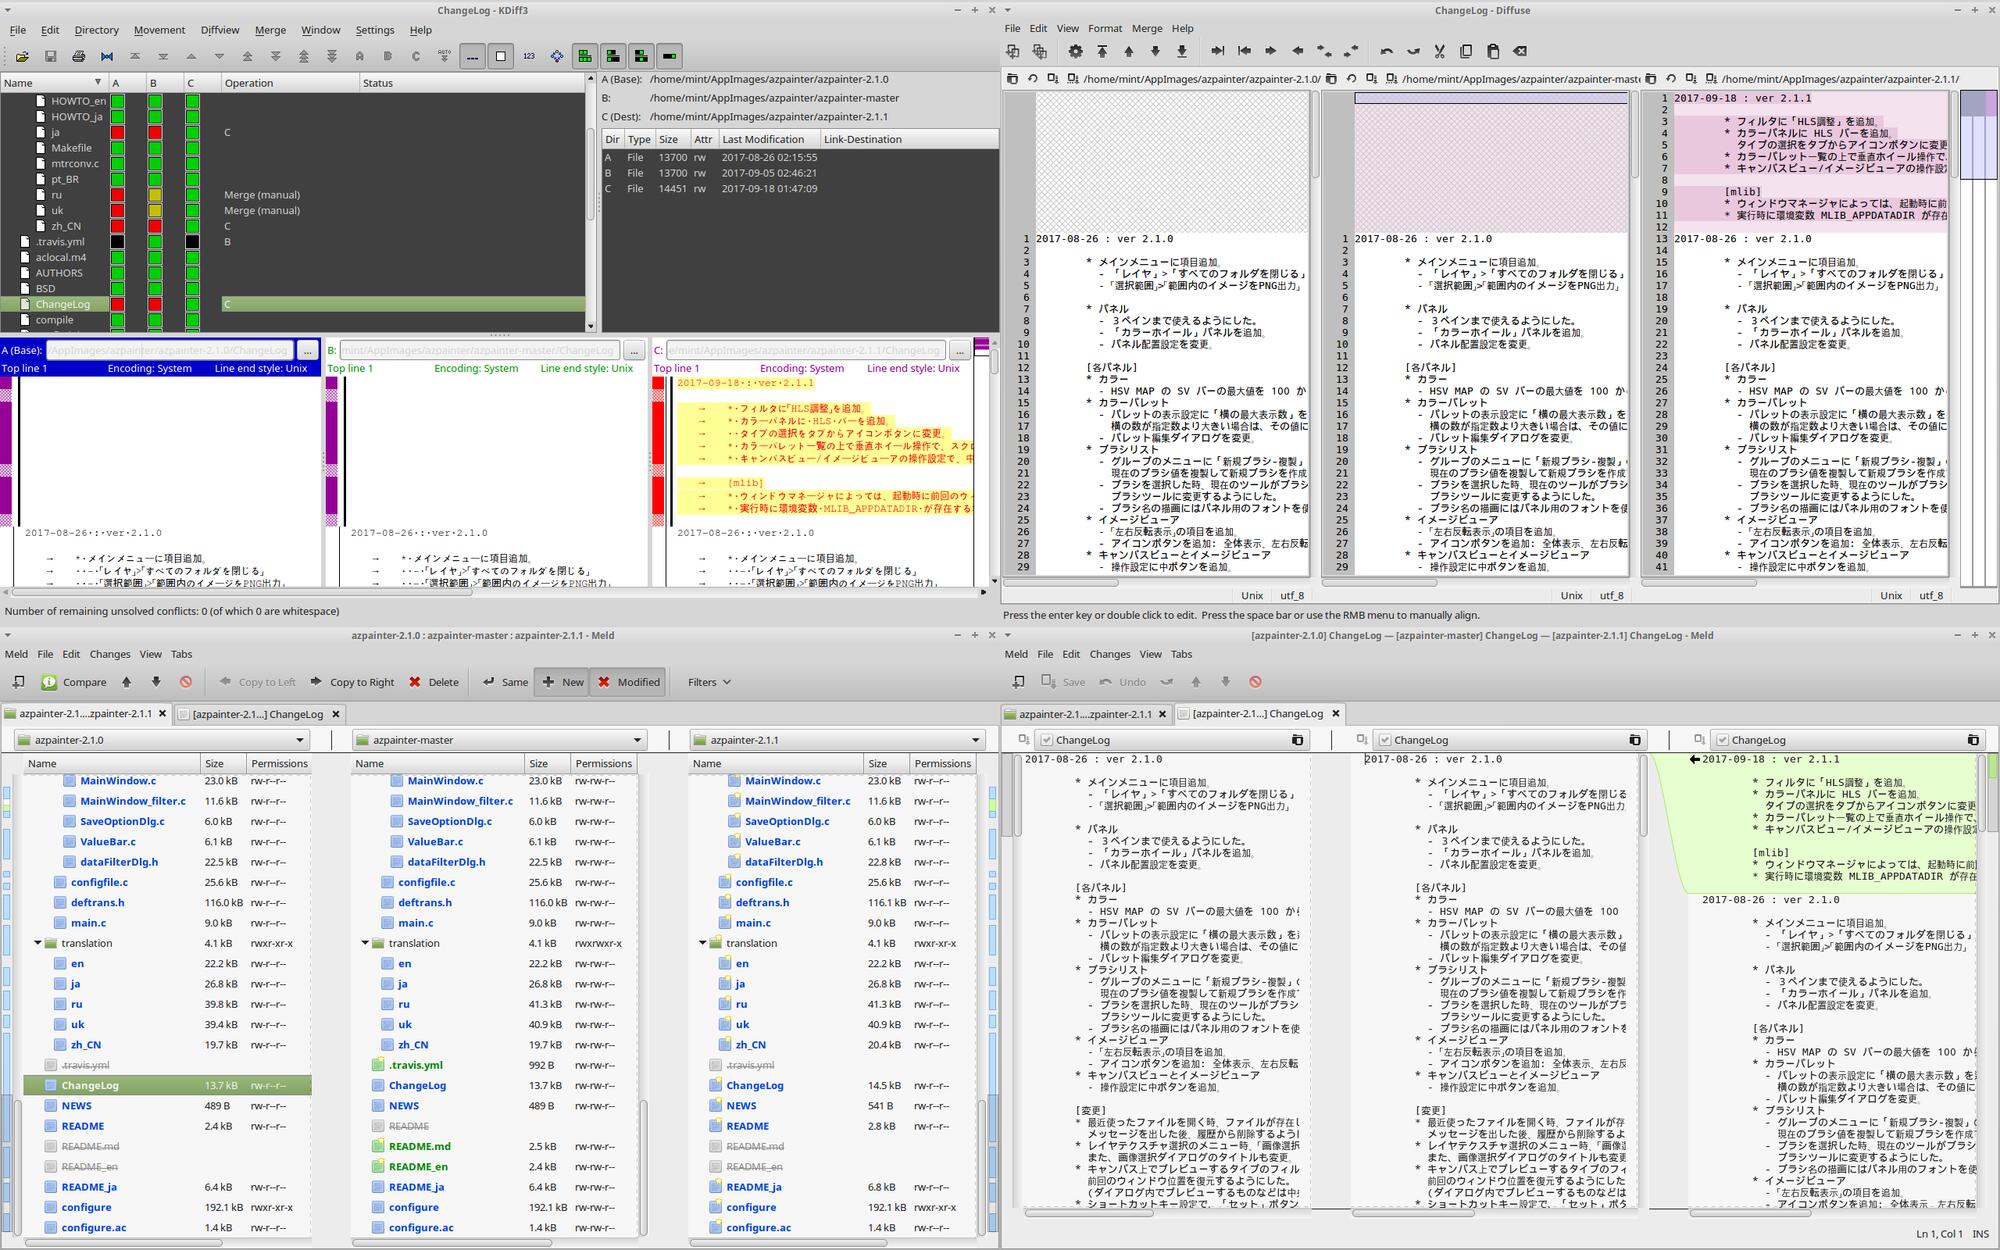Click Copy to Right in Meld

(x=351, y=682)
